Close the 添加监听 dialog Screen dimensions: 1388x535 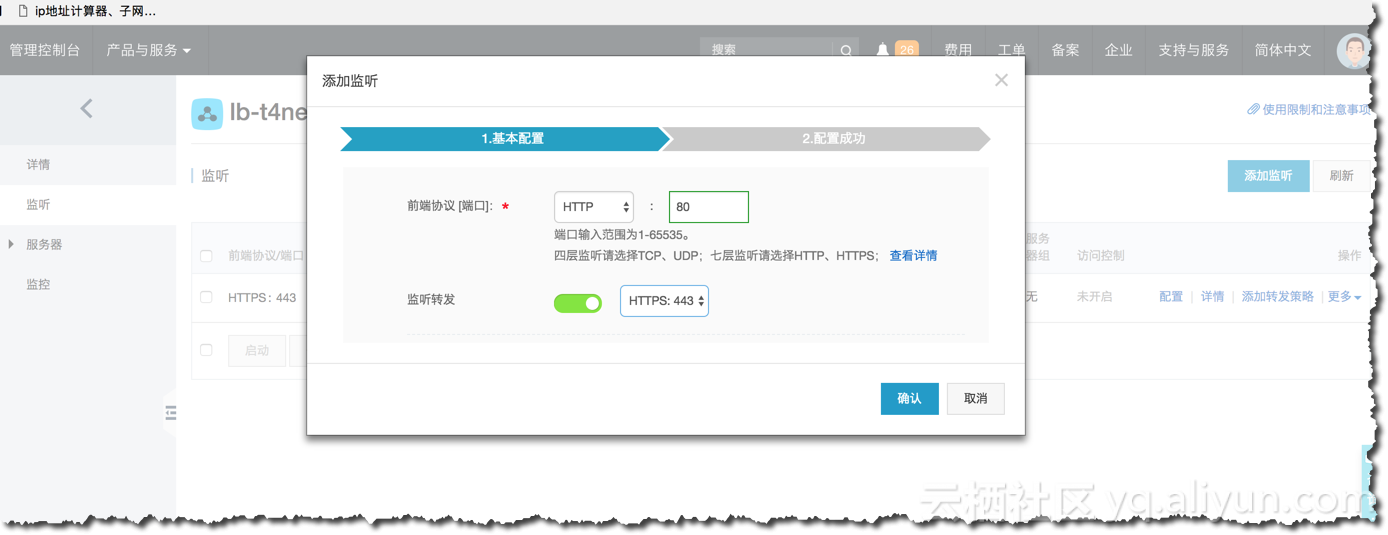point(1001,80)
